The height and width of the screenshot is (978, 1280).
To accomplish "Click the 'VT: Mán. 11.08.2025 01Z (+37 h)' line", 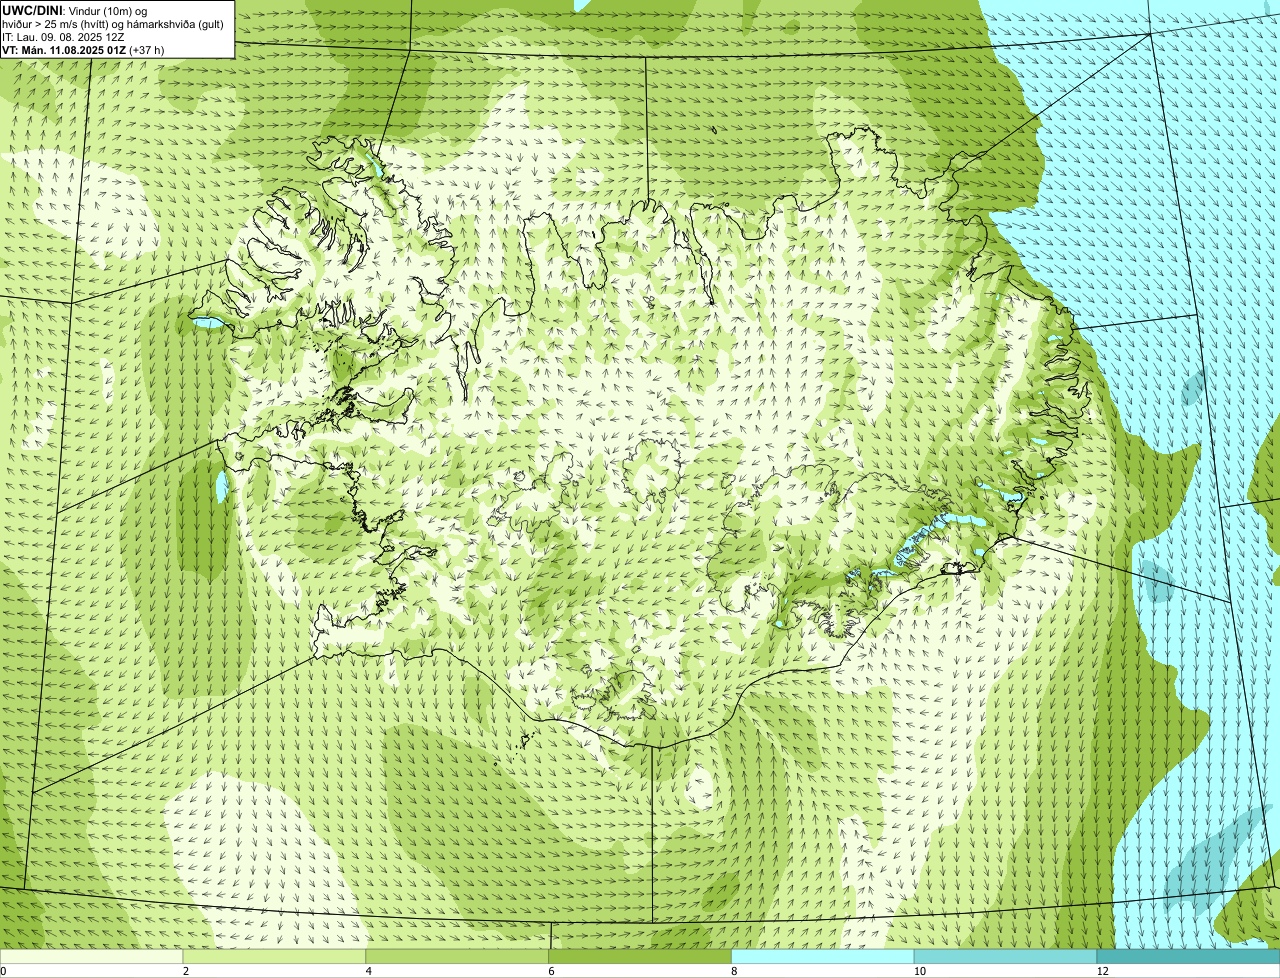I will [83, 49].
